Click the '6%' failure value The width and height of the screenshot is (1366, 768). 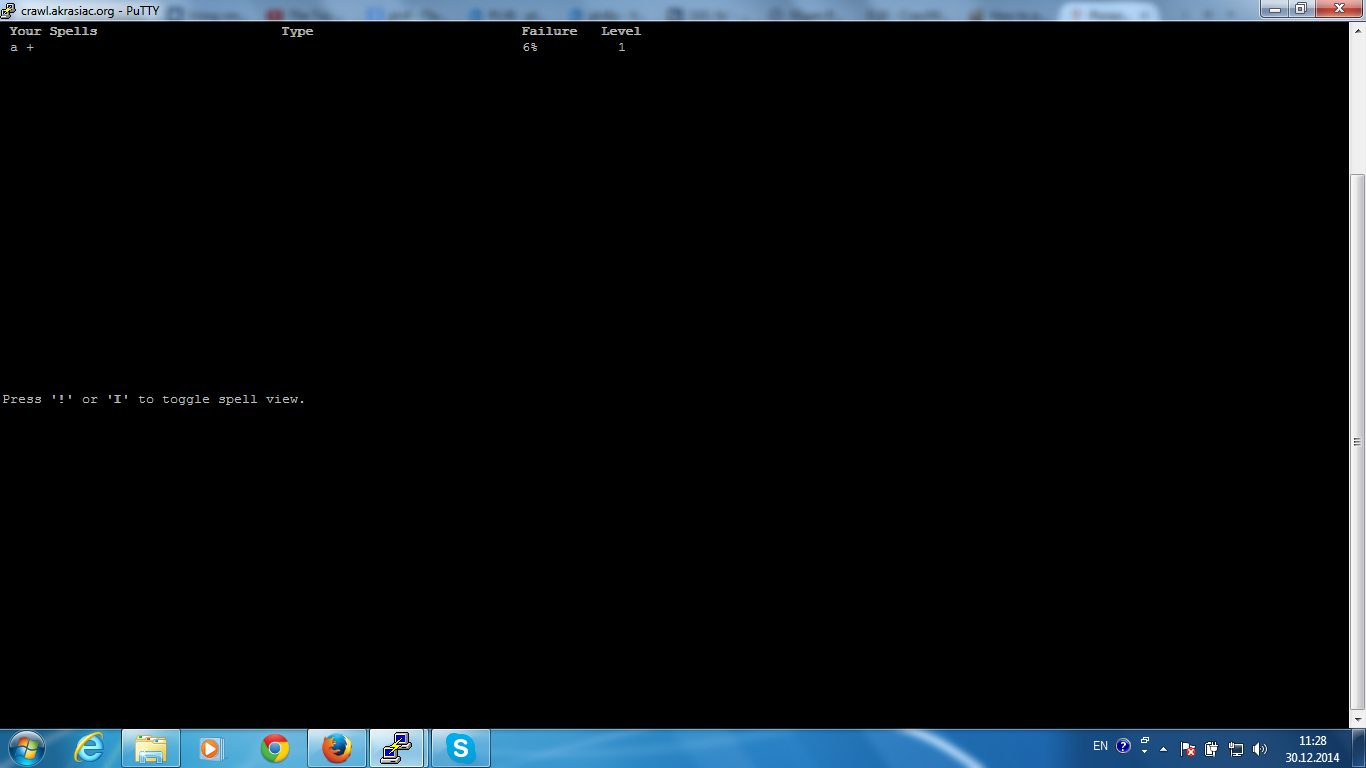[530, 47]
